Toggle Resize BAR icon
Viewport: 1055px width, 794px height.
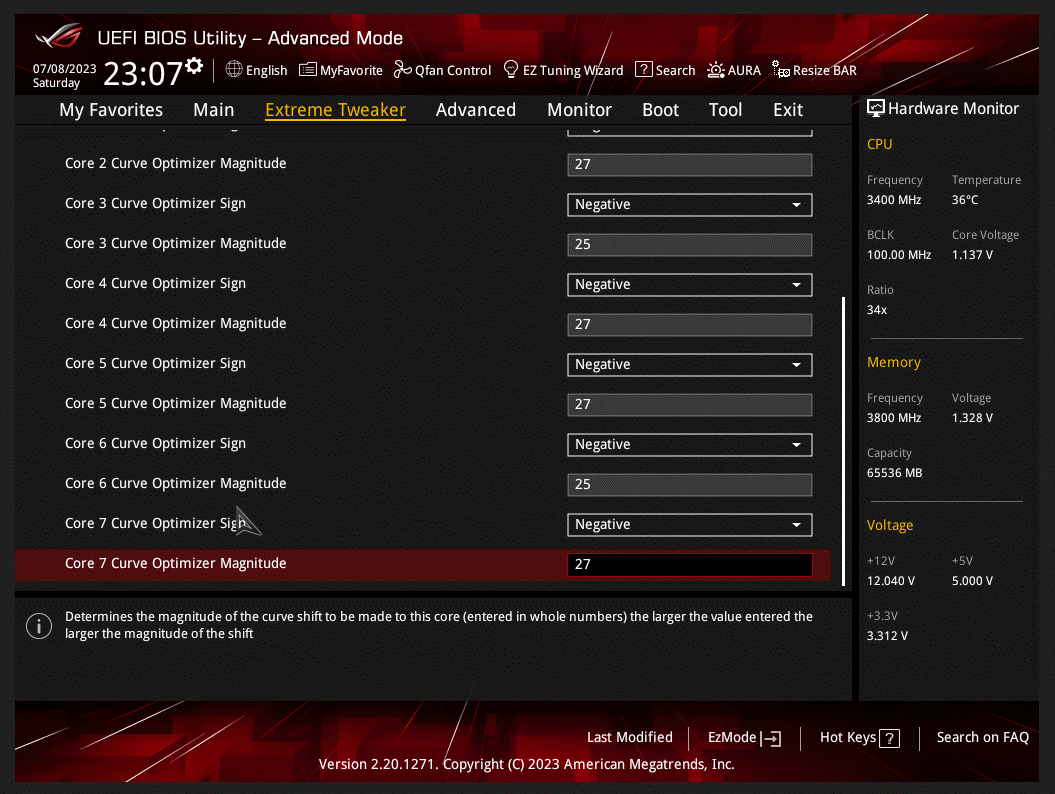pos(780,69)
